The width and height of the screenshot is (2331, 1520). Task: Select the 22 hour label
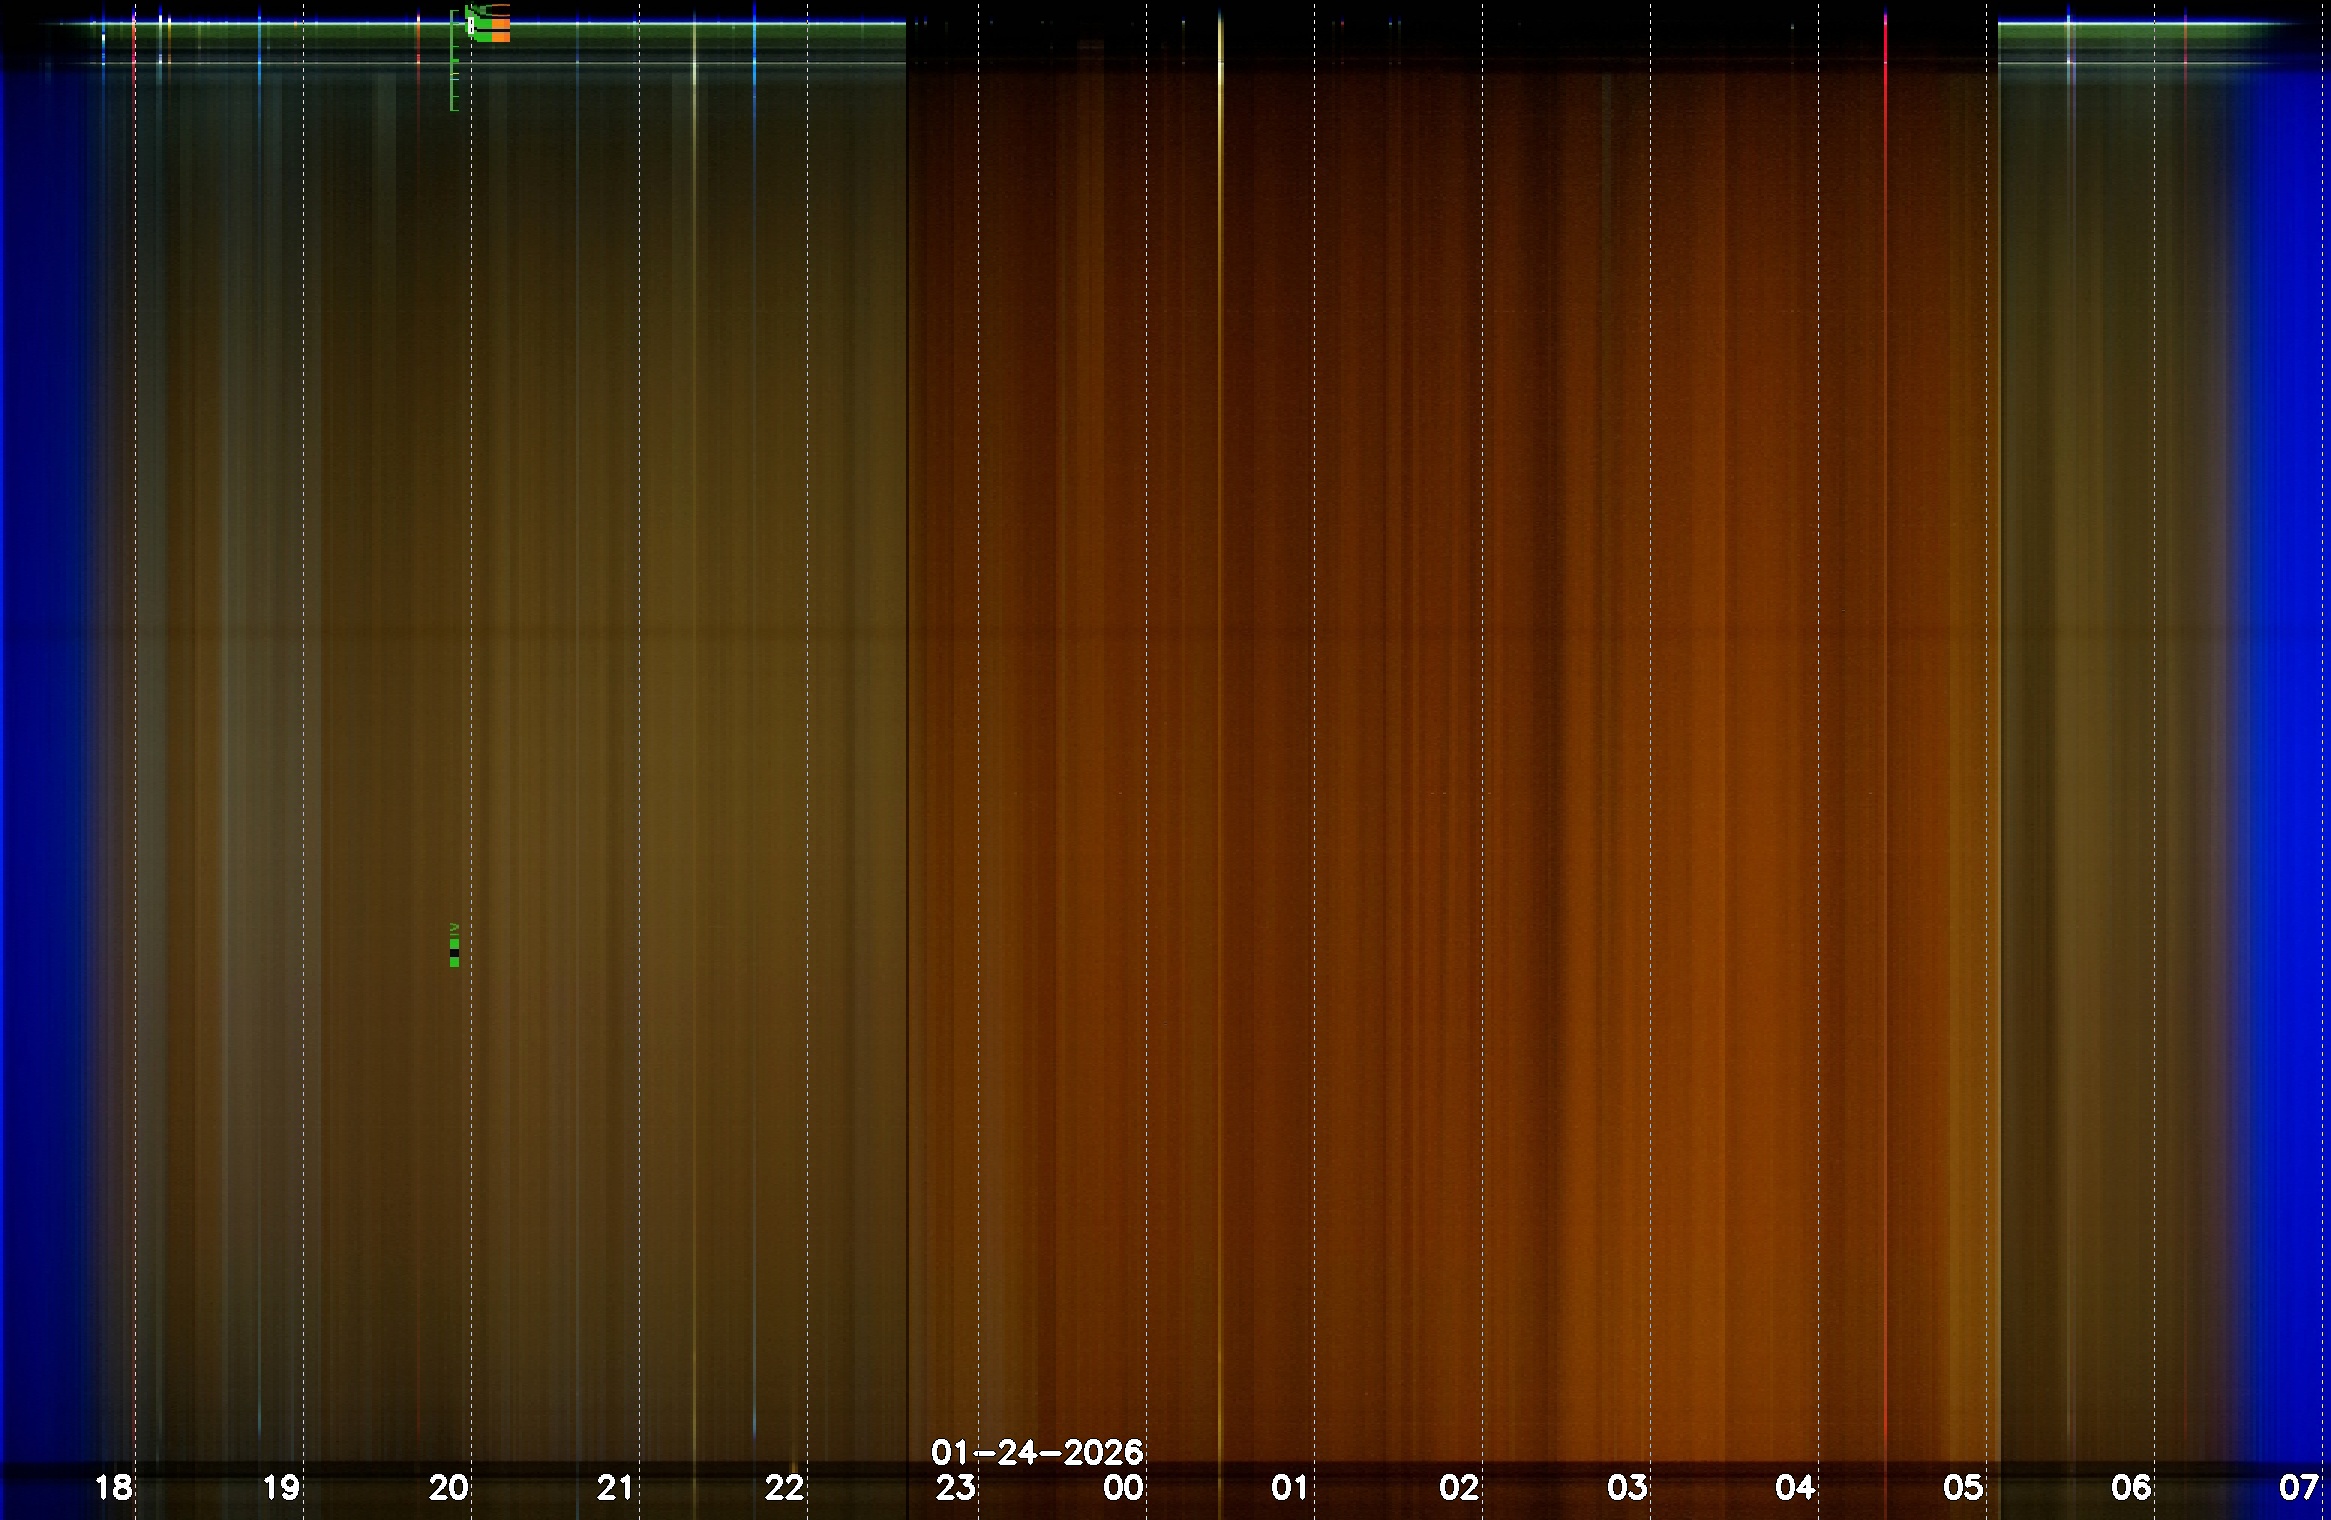(x=784, y=1488)
